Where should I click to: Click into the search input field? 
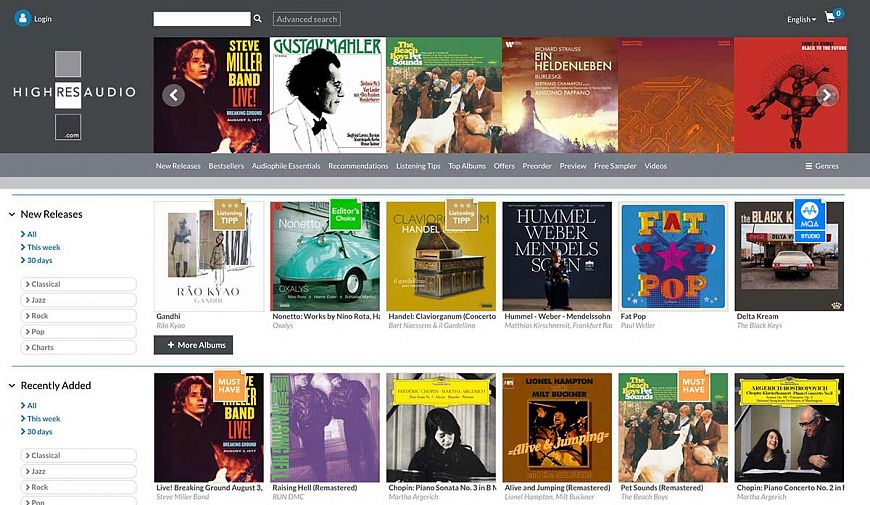[x=201, y=19]
